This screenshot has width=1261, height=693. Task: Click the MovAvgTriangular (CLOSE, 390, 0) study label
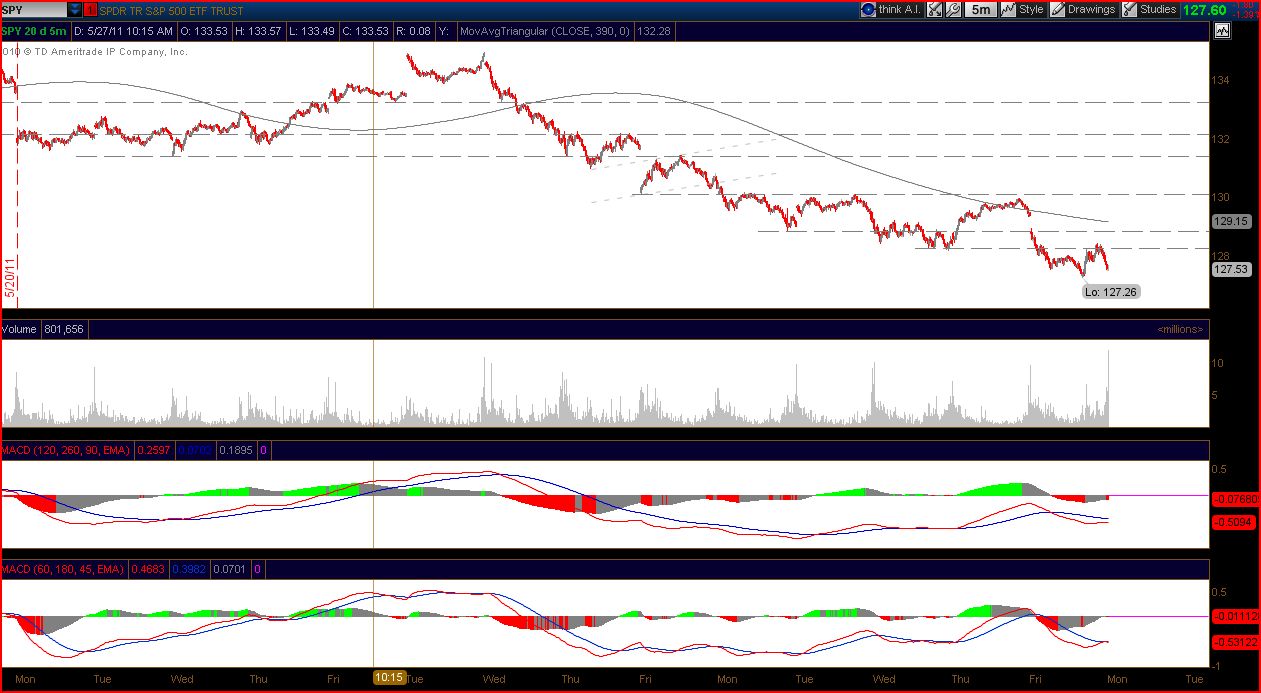point(544,31)
